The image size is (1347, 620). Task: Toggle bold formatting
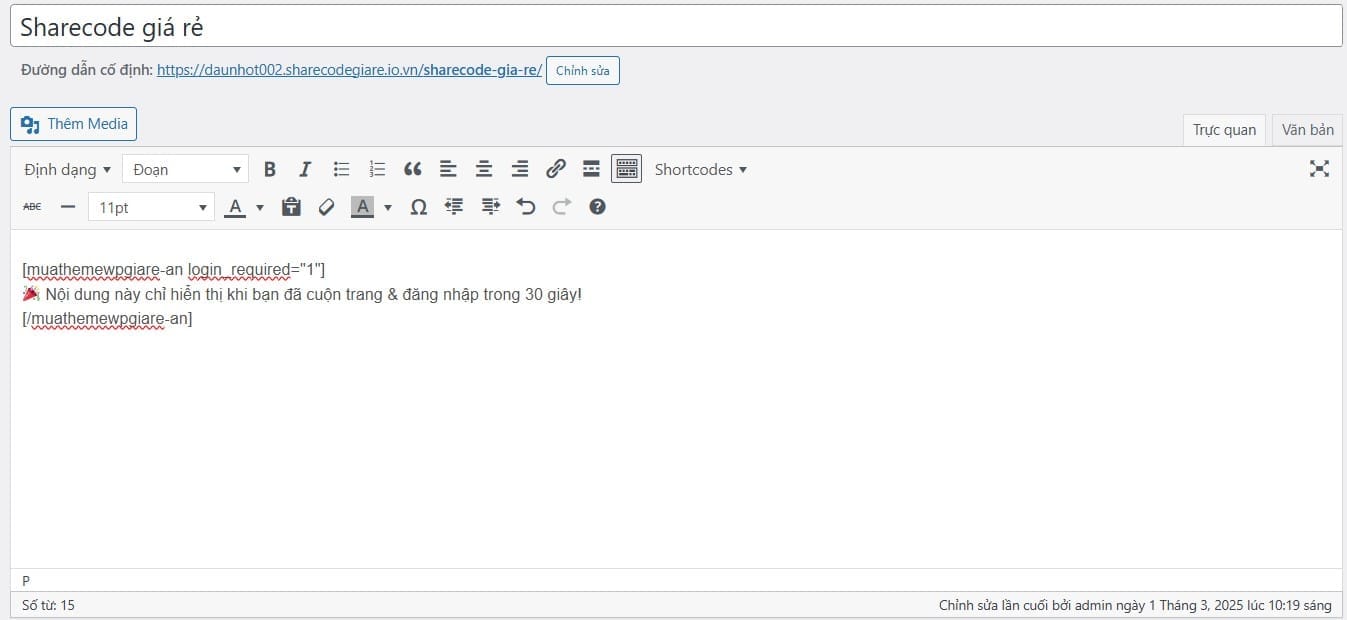click(x=269, y=169)
